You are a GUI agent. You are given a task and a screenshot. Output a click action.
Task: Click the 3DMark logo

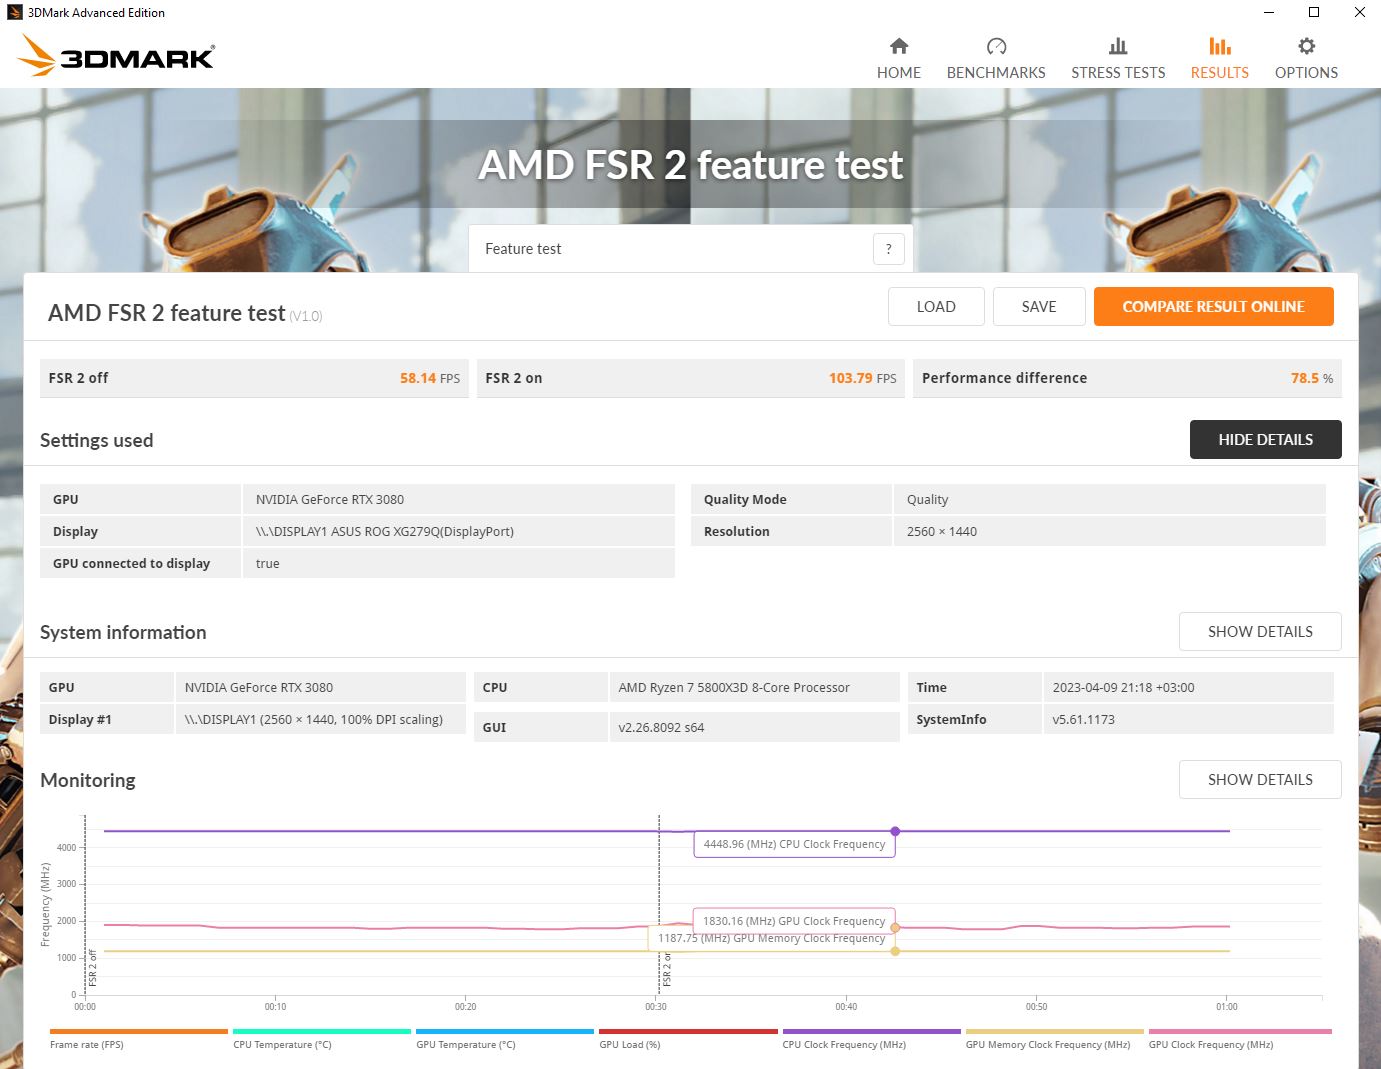pos(116,56)
